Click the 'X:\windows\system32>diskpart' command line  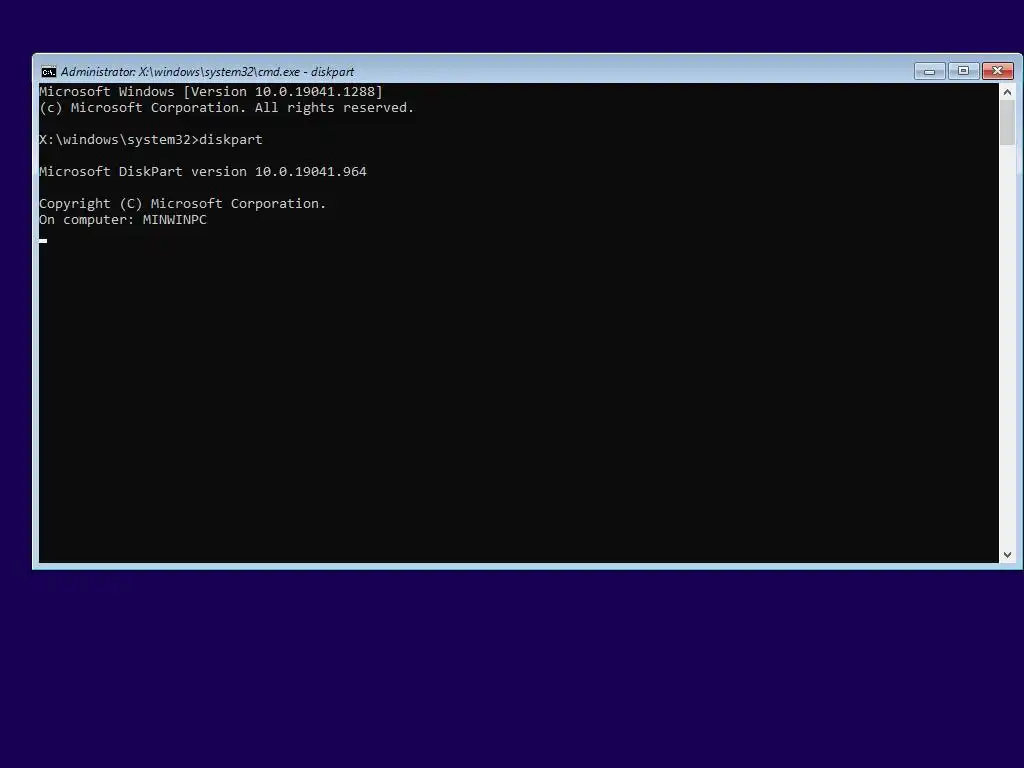tap(151, 140)
